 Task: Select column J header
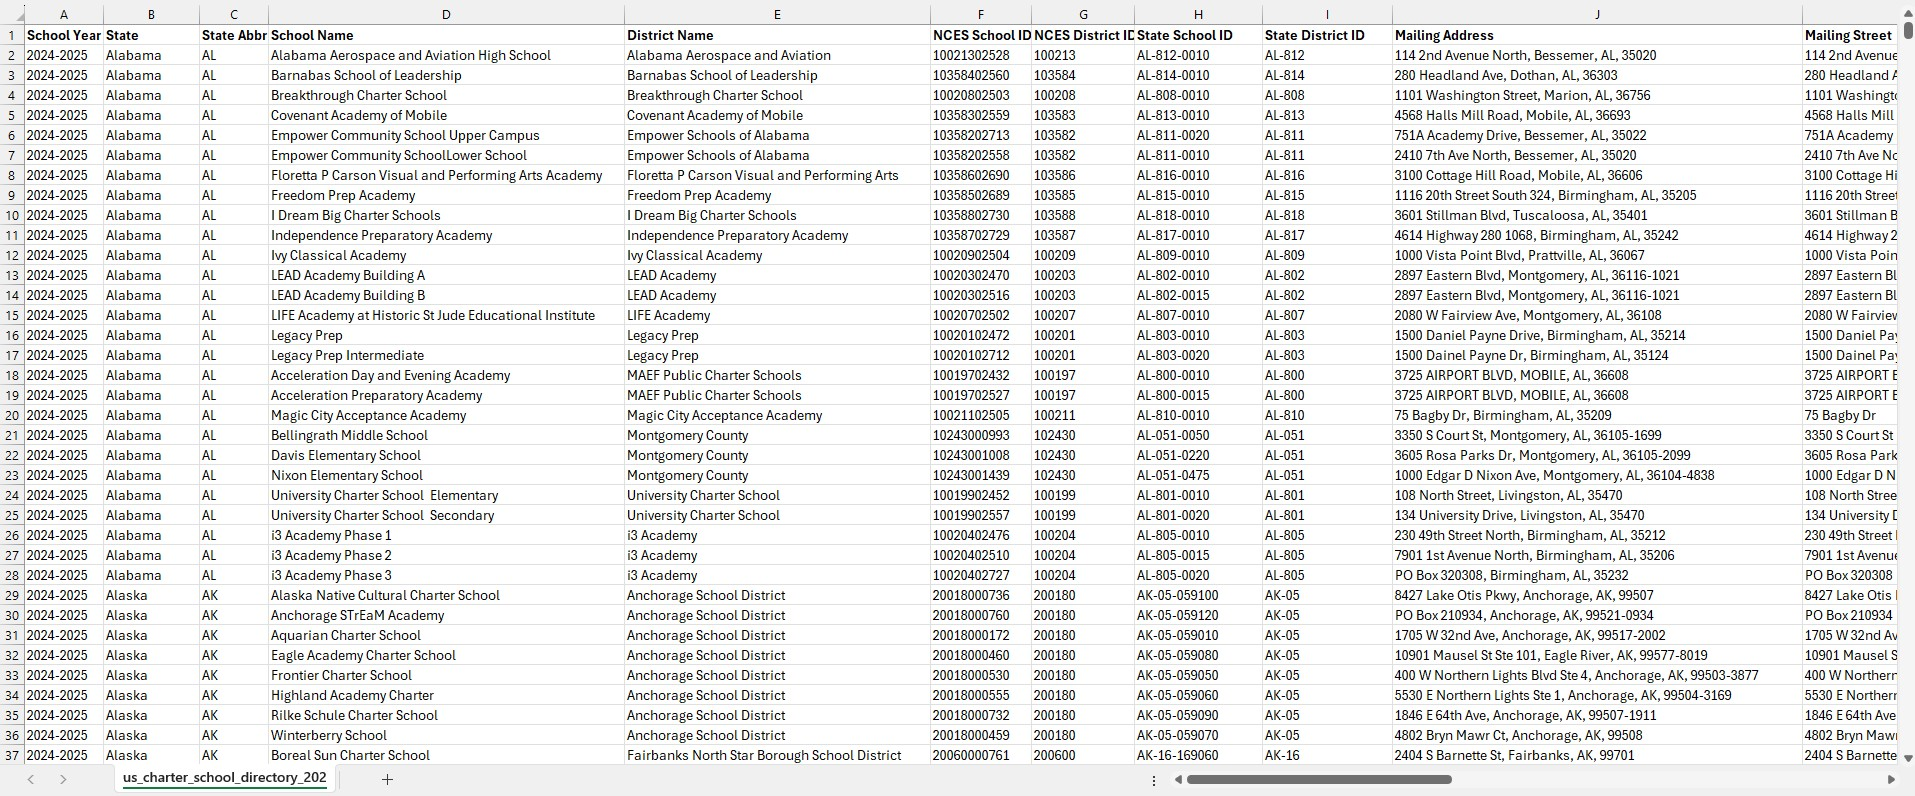(1597, 14)
